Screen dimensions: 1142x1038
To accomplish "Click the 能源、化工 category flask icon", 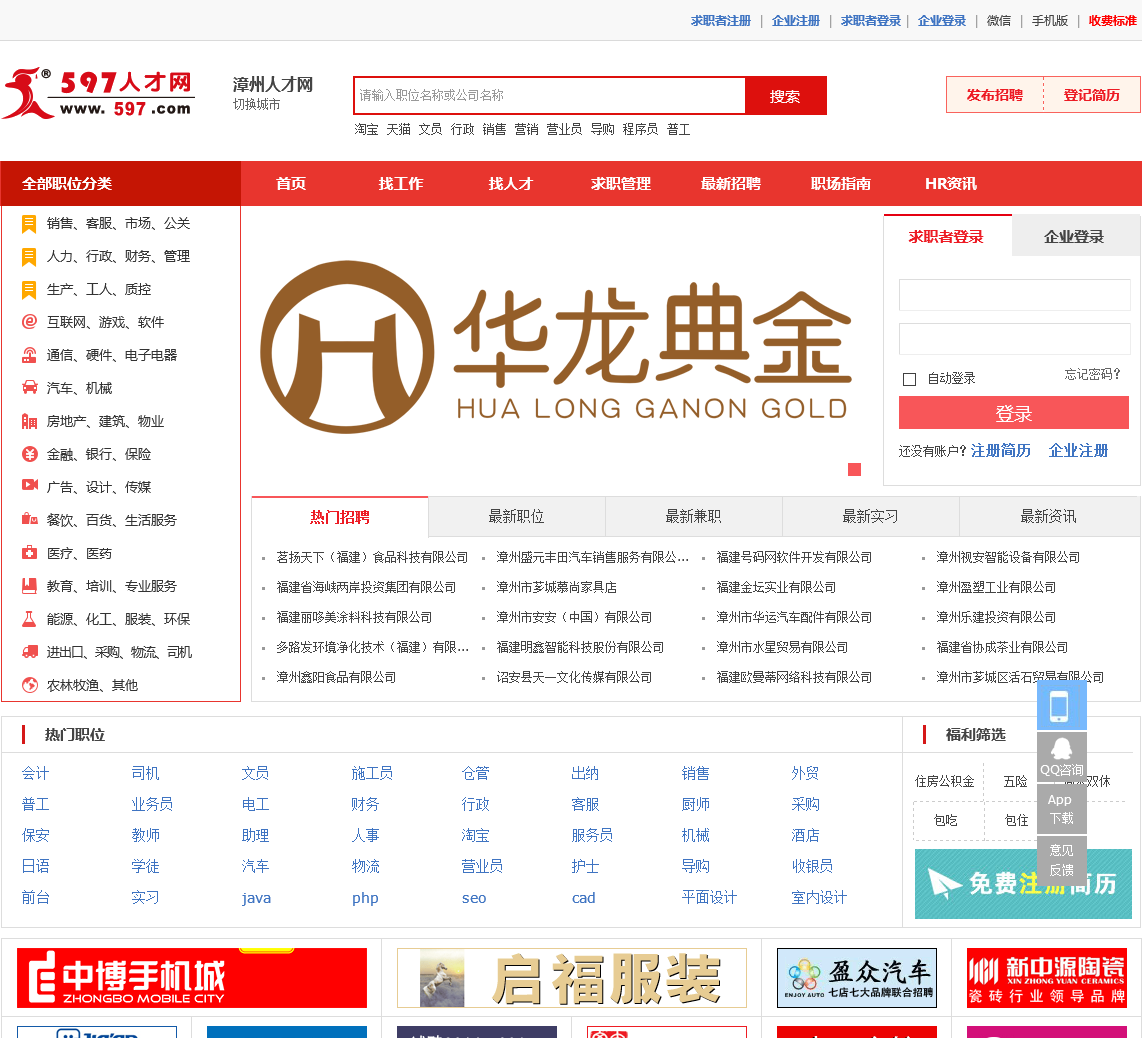I will 29,619.
